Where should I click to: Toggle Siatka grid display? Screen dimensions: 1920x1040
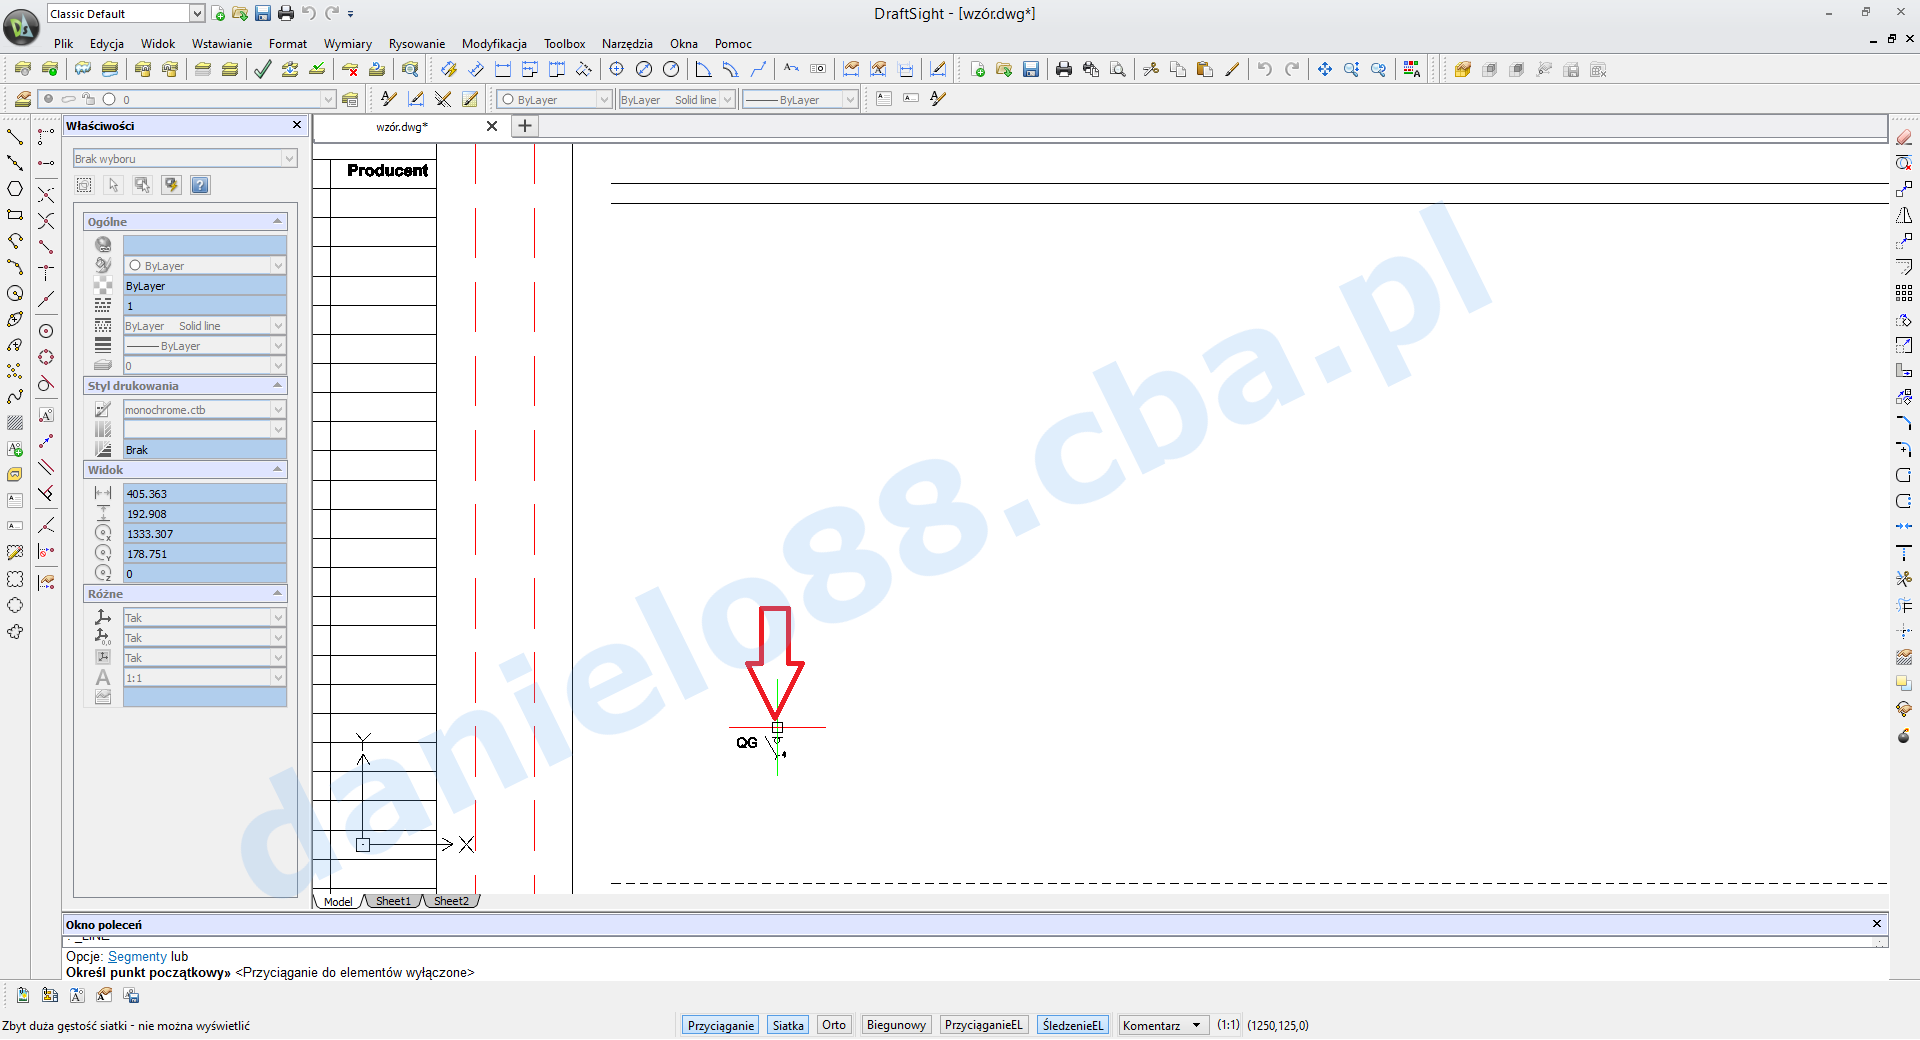click(x=788, y=1025)
